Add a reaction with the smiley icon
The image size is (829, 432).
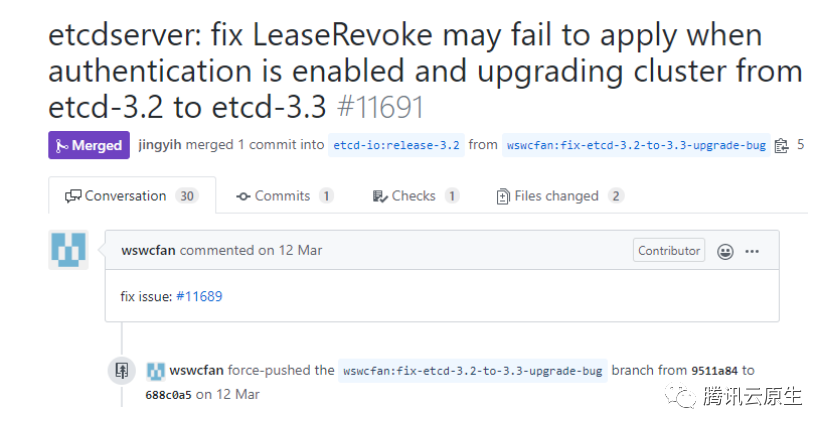tap(725, 251)
